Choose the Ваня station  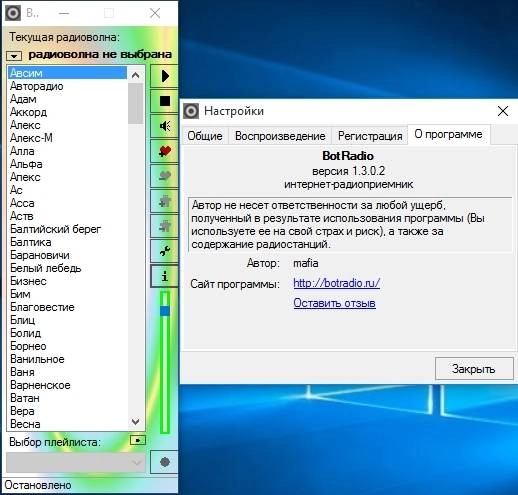pyautogui.click(x=67, y=372)
